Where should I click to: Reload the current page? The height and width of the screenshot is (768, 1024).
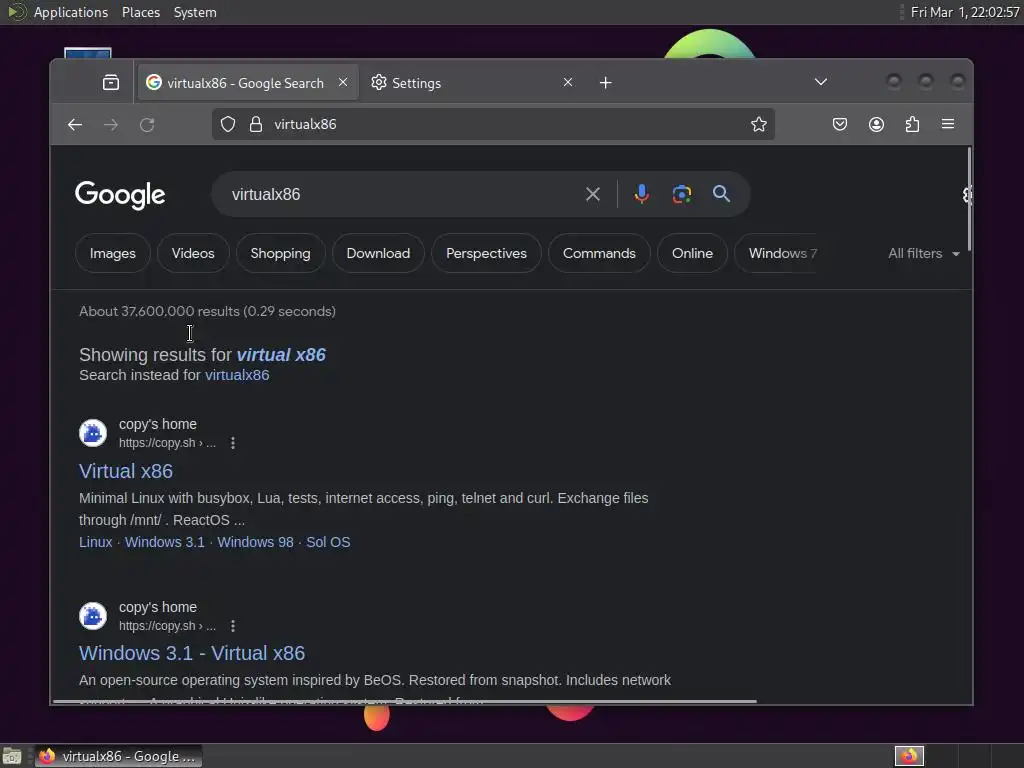click(x=147, y=125)
